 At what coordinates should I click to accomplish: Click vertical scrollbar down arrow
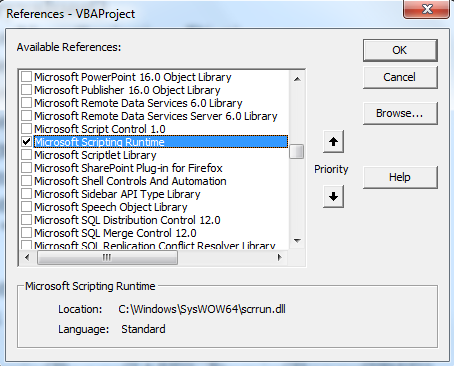(297, 240)
